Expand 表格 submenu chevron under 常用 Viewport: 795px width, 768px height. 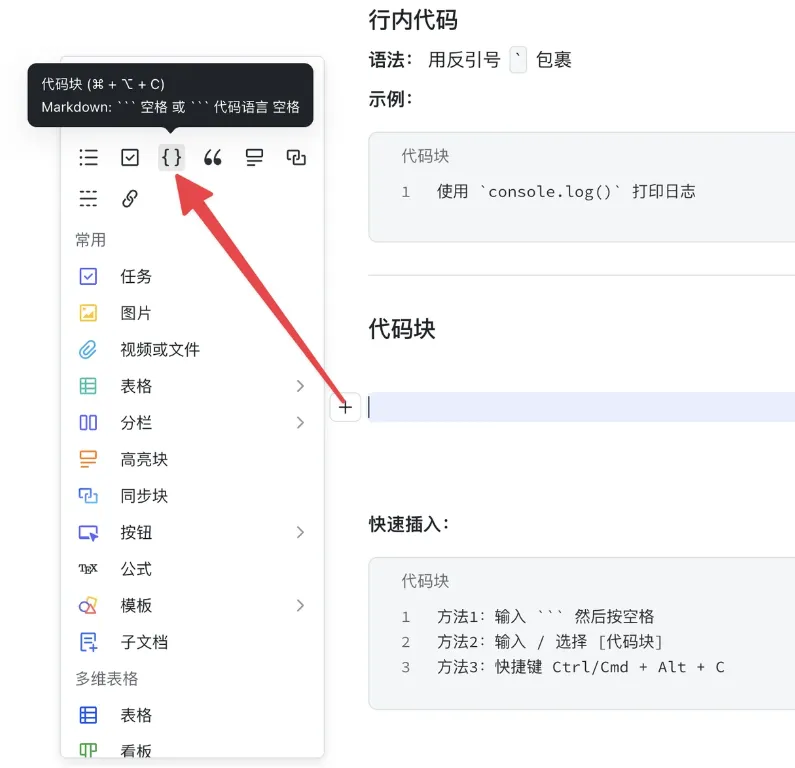click(300, 386)
